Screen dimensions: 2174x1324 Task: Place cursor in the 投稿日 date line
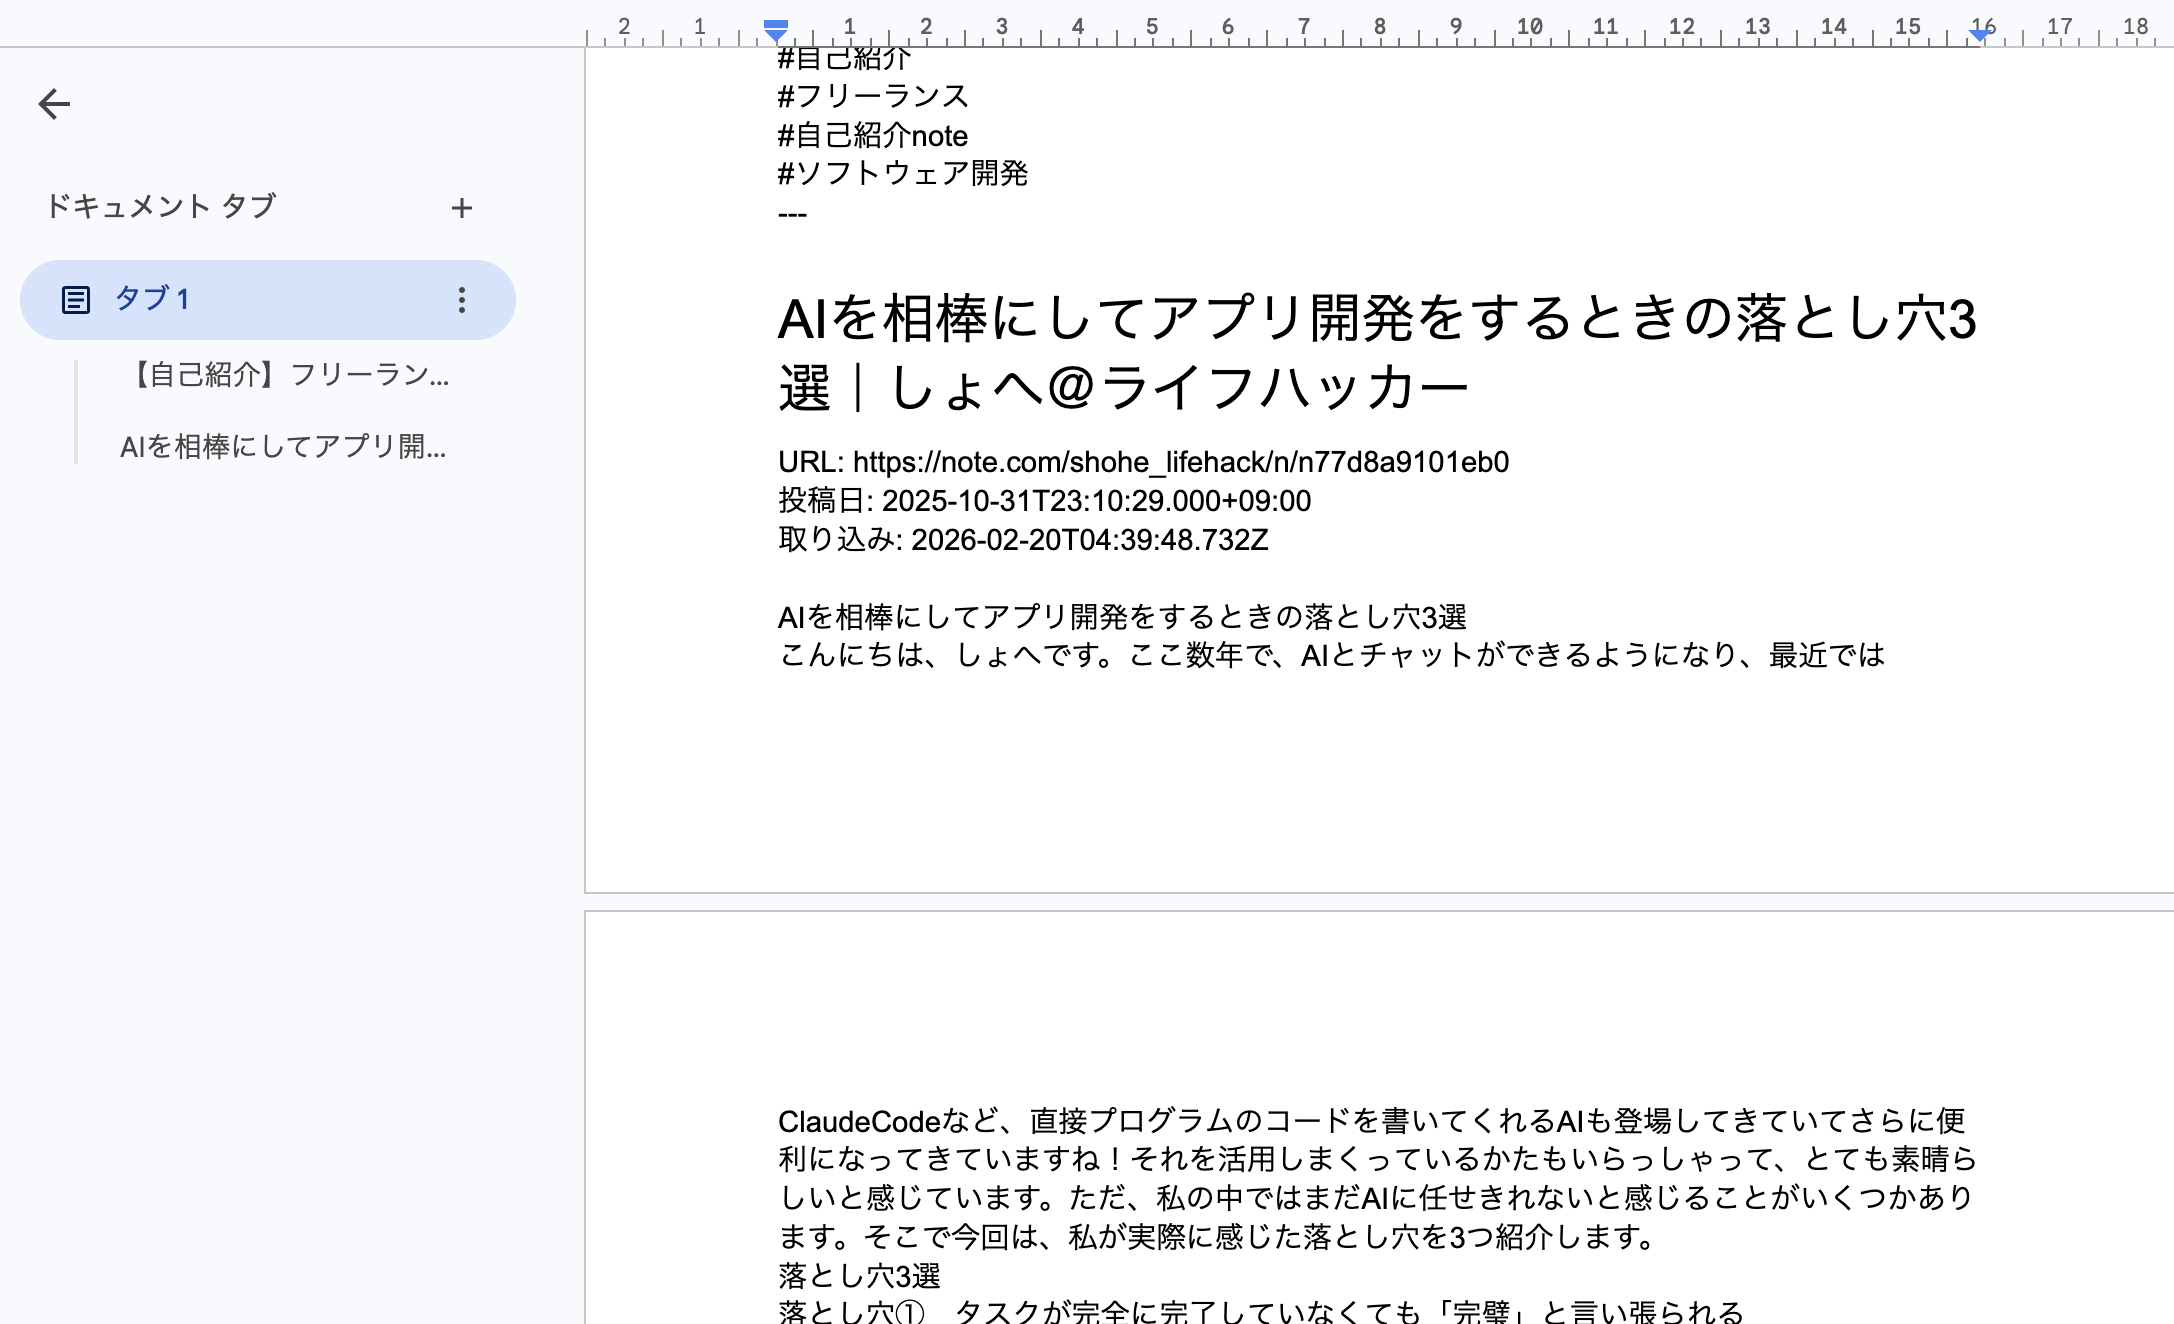coord(1044,501)
